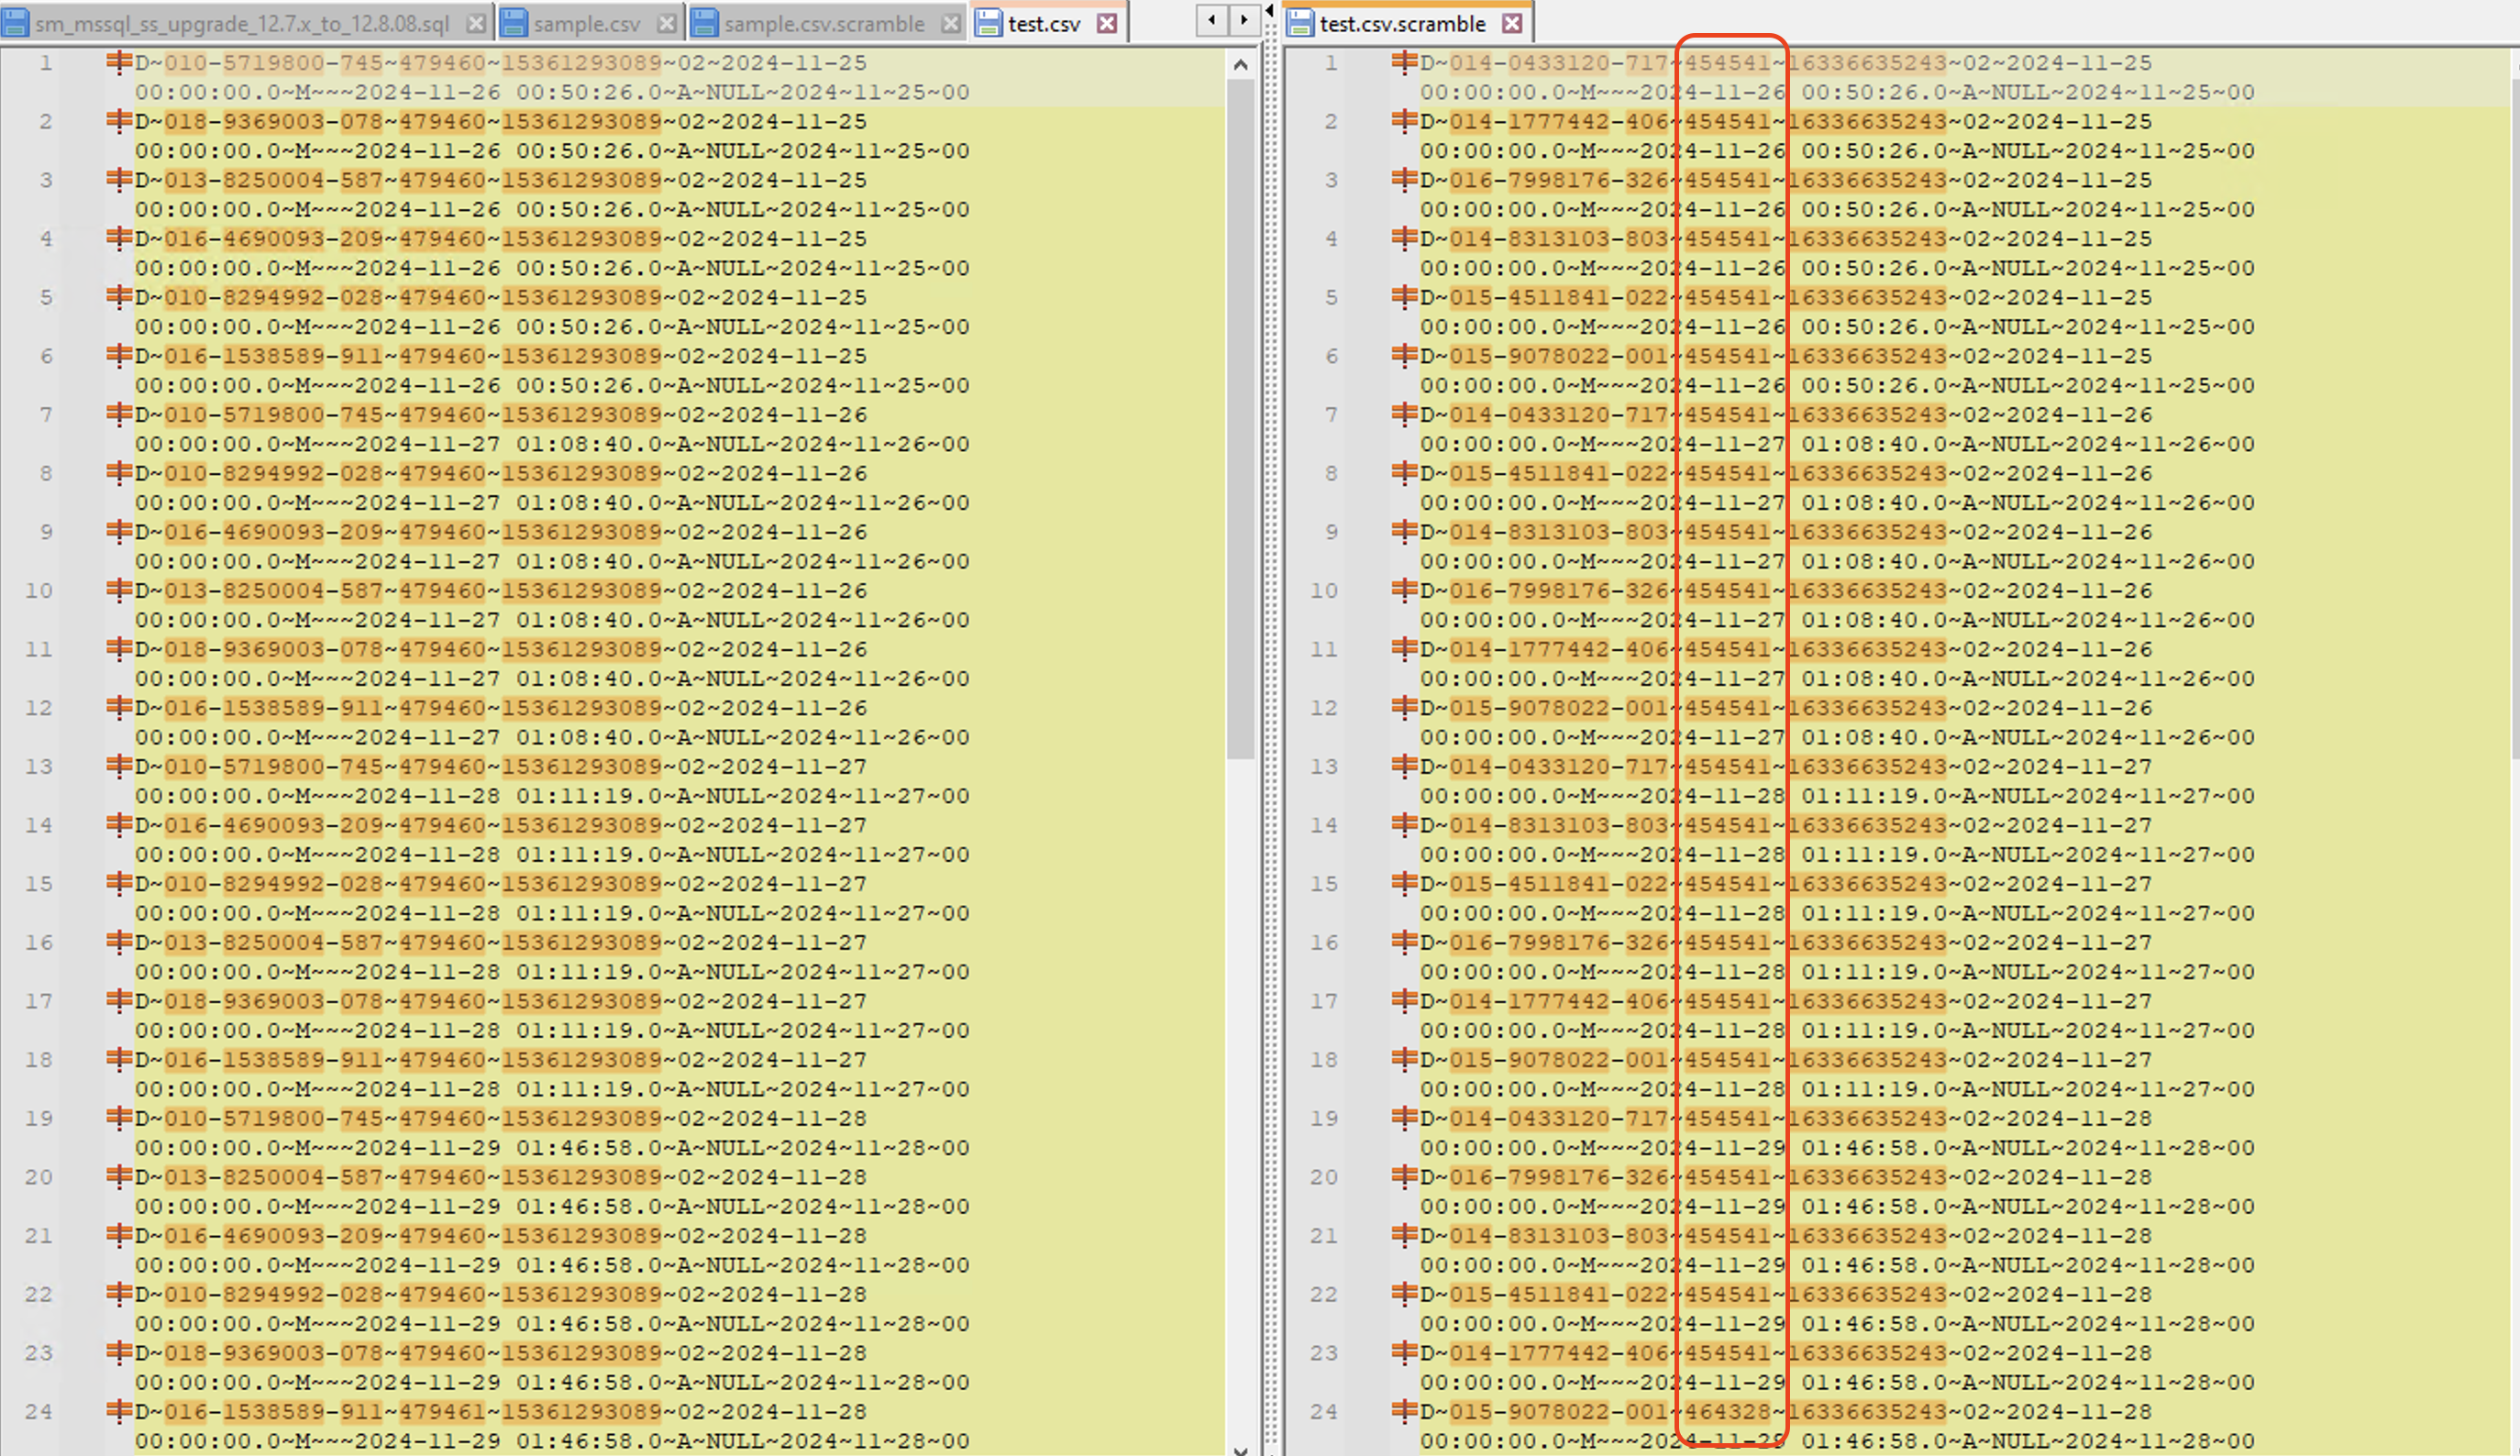
Task: Click scroll-up arrow of left view scrollbar
Action: 1240,65
